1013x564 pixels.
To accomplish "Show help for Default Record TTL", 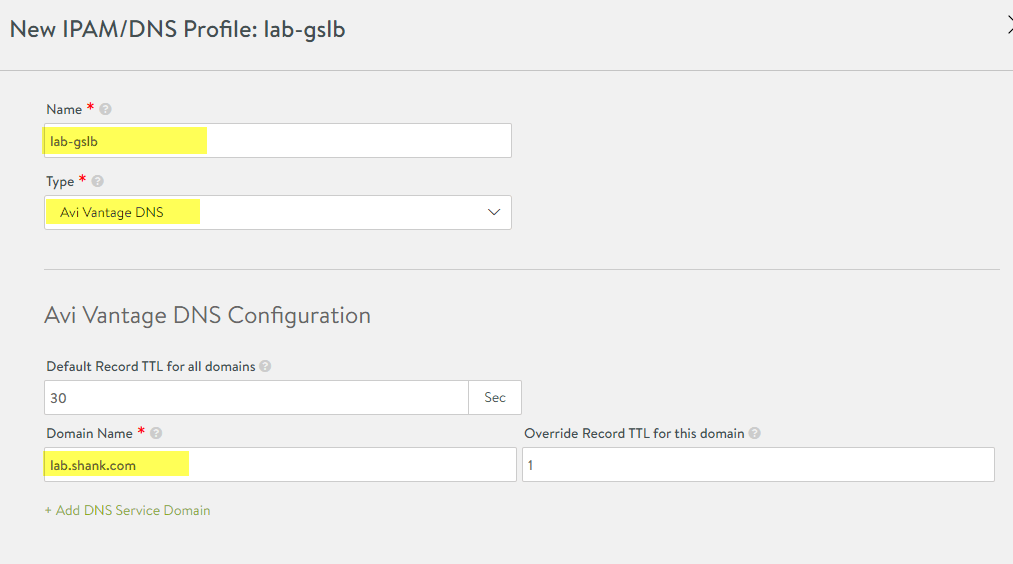I will [x=265, y=366].
